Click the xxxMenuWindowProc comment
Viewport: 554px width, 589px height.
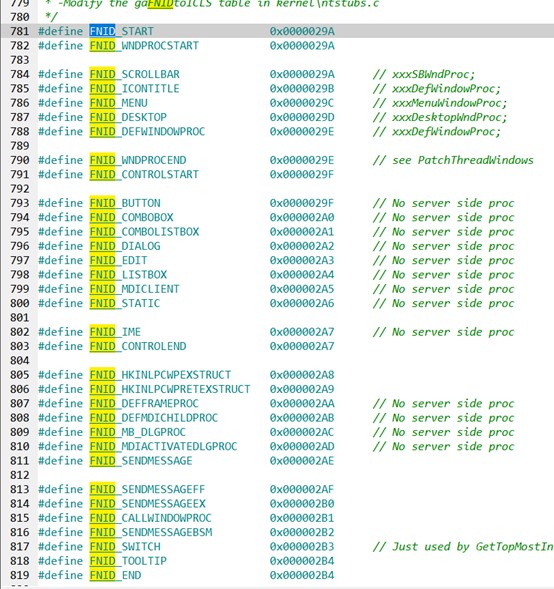tap(440, 103)
